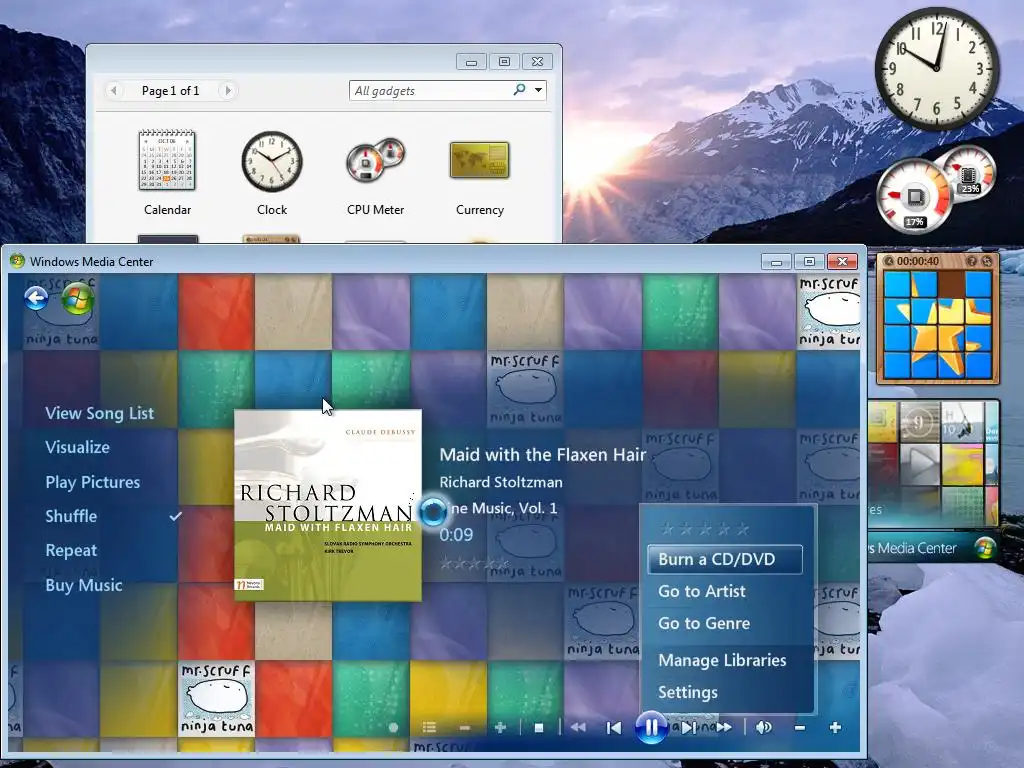Image resolution: width=1024 pixels, height=768 pixels.
Task: Choose Play Pictures
Action: [93, 482]
